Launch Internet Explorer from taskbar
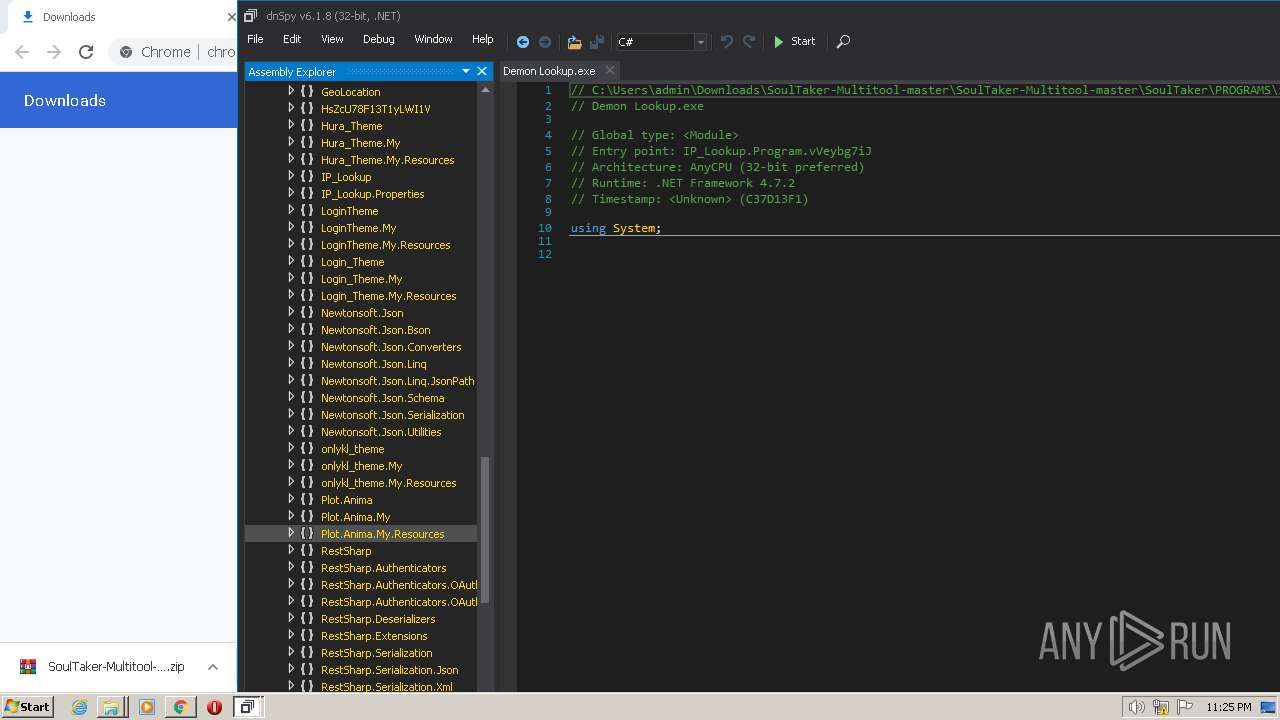The width and height of the screenshot is (1280, 720). (80, 707)
